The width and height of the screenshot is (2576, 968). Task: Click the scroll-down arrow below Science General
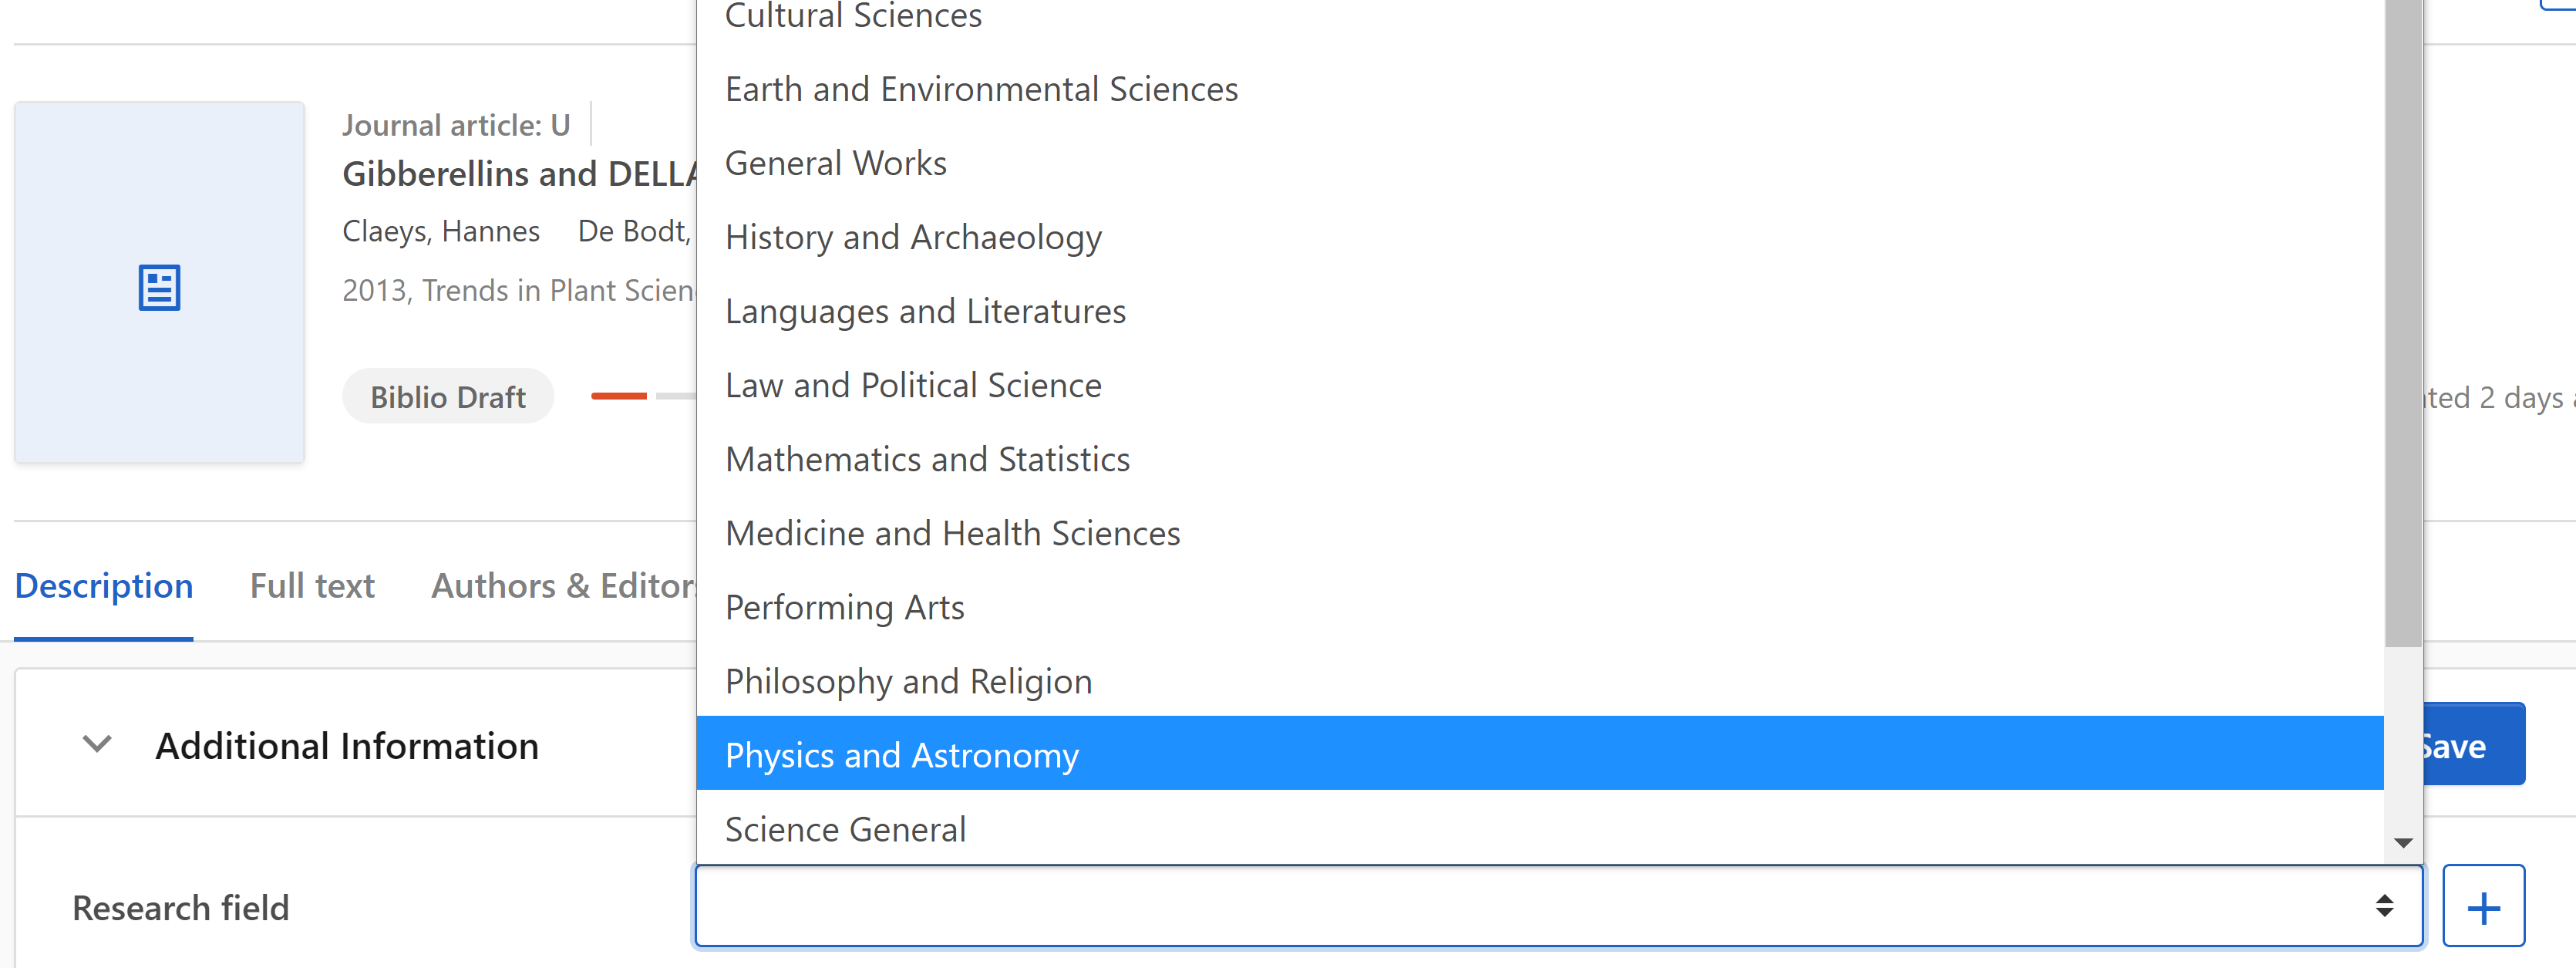click(2404, 843)
